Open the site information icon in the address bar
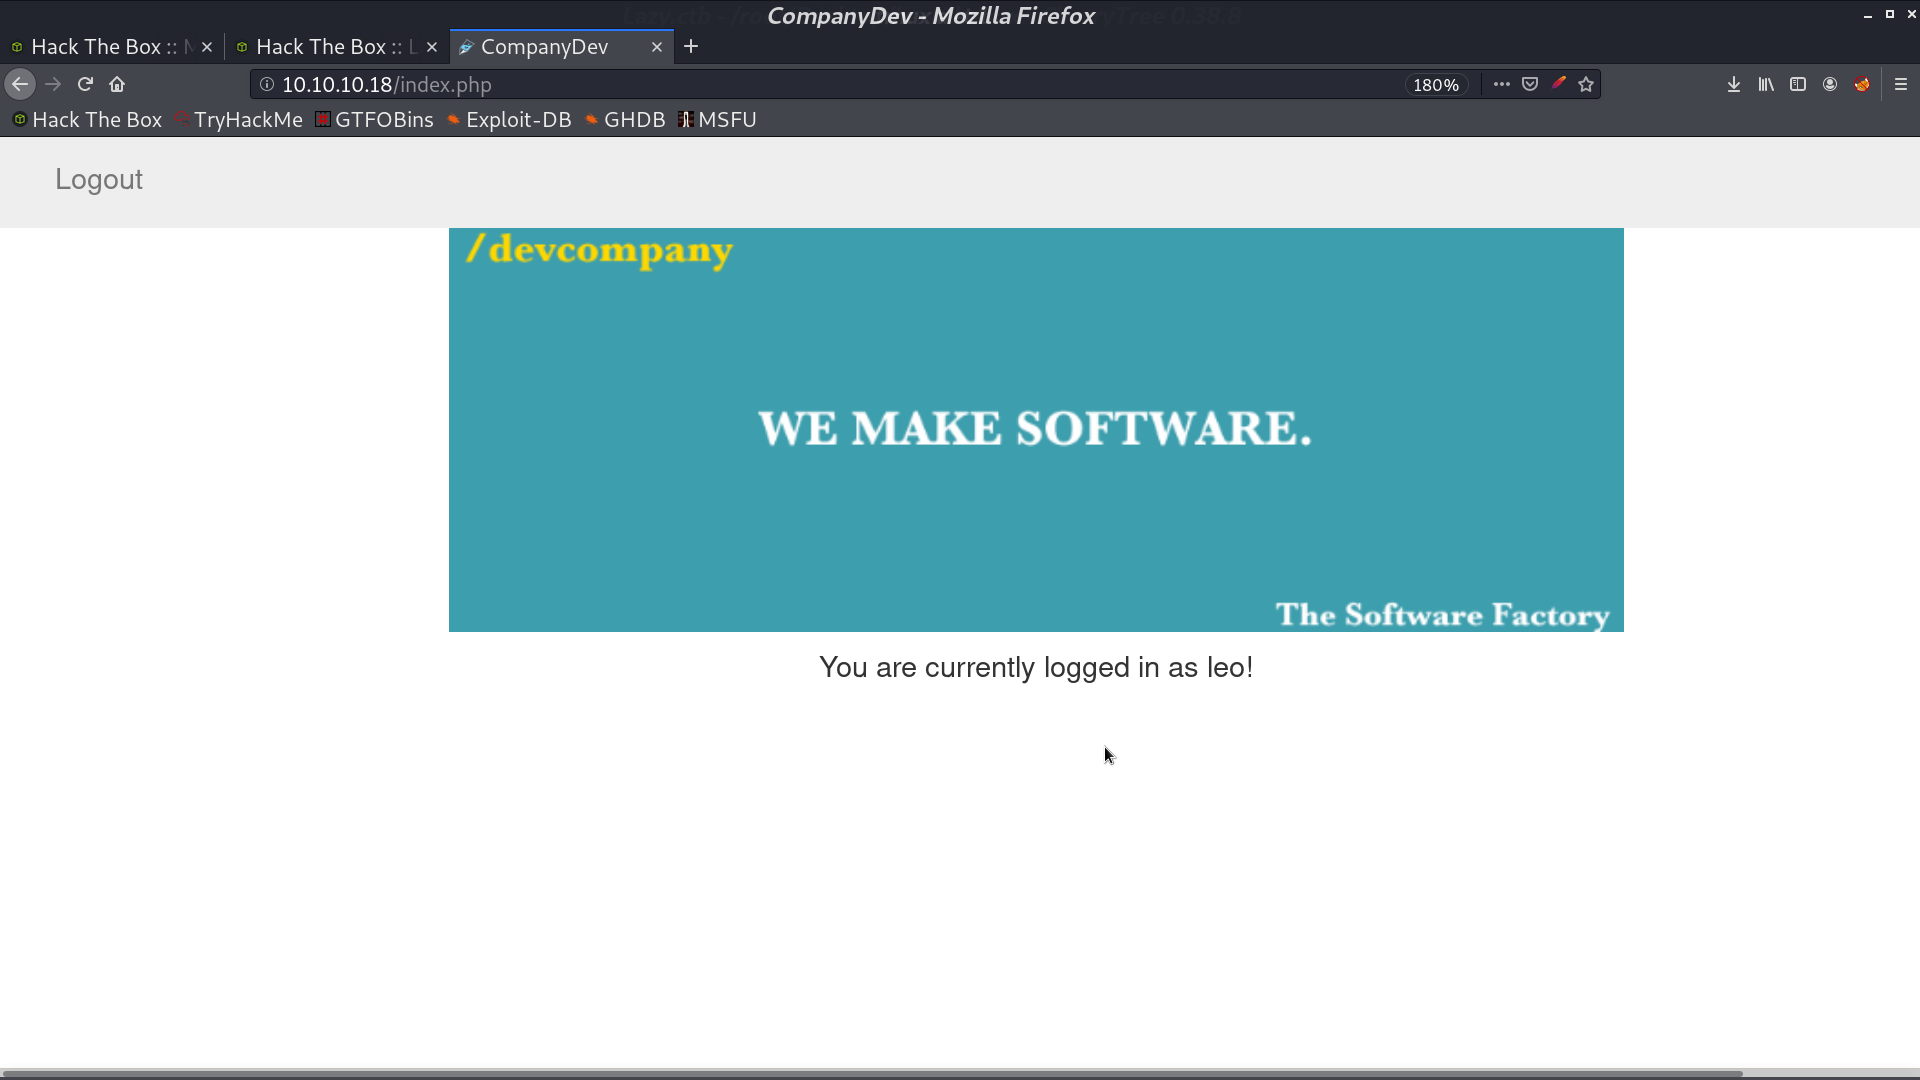The width and height of the screenshot is (1920, 1080). tap(267, 85)
